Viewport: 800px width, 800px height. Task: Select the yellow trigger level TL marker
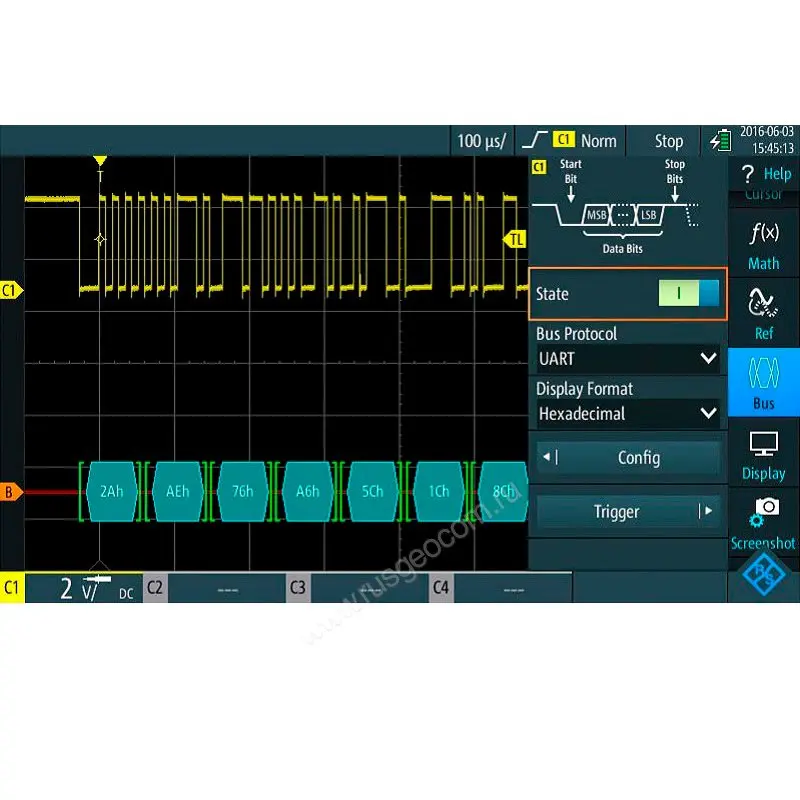515,239
